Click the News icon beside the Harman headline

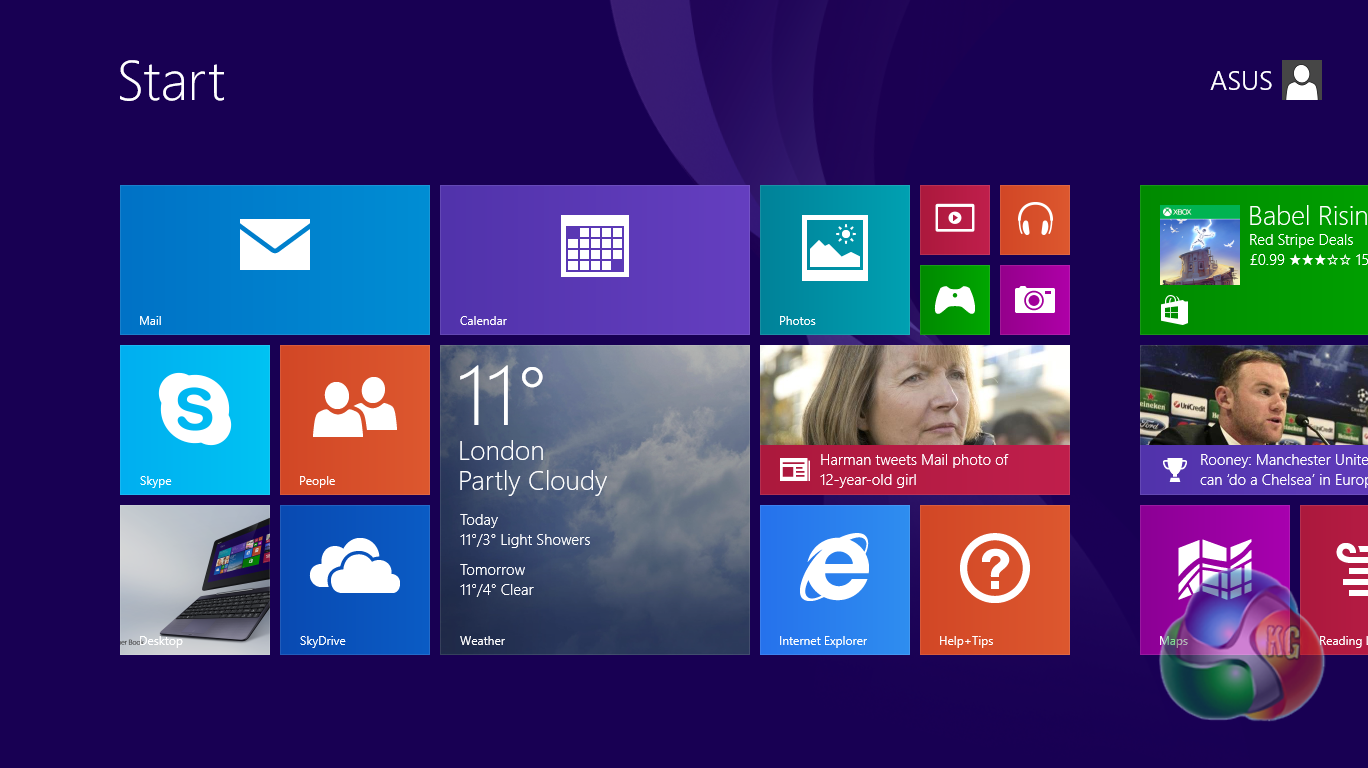794,470
